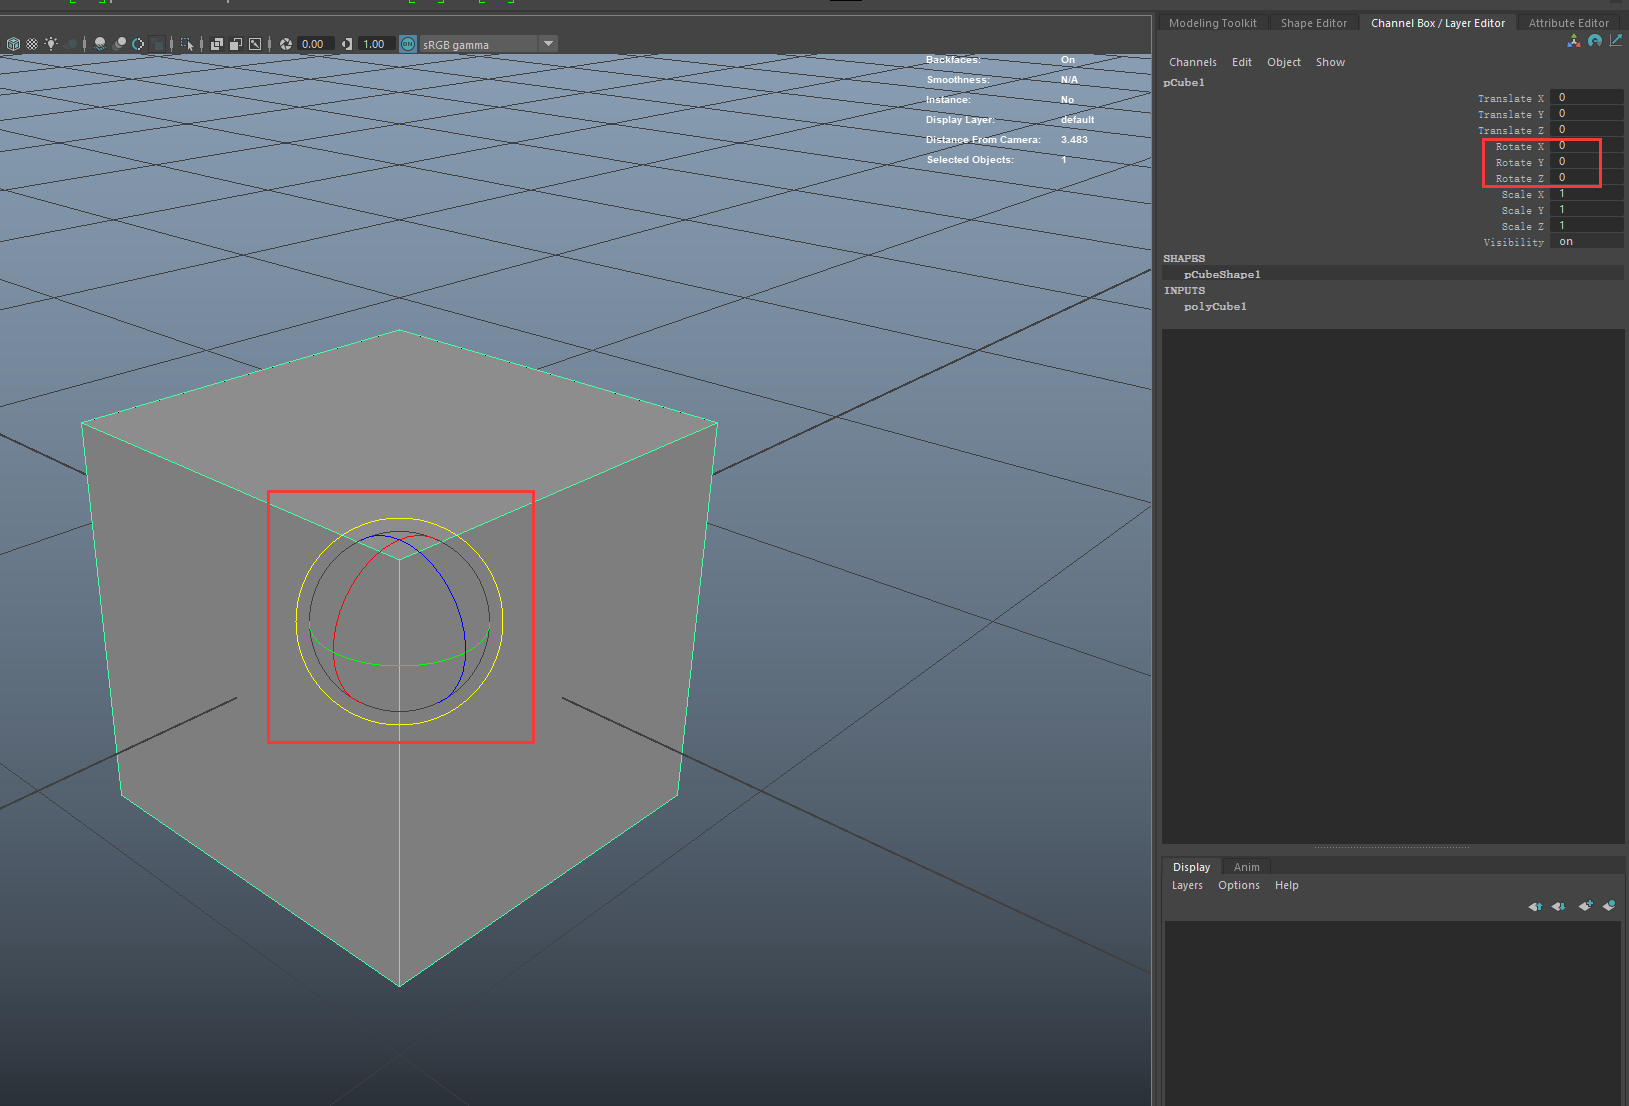
Task: Open Options in the Layer Editor
Action: (x=1239, y=885)
